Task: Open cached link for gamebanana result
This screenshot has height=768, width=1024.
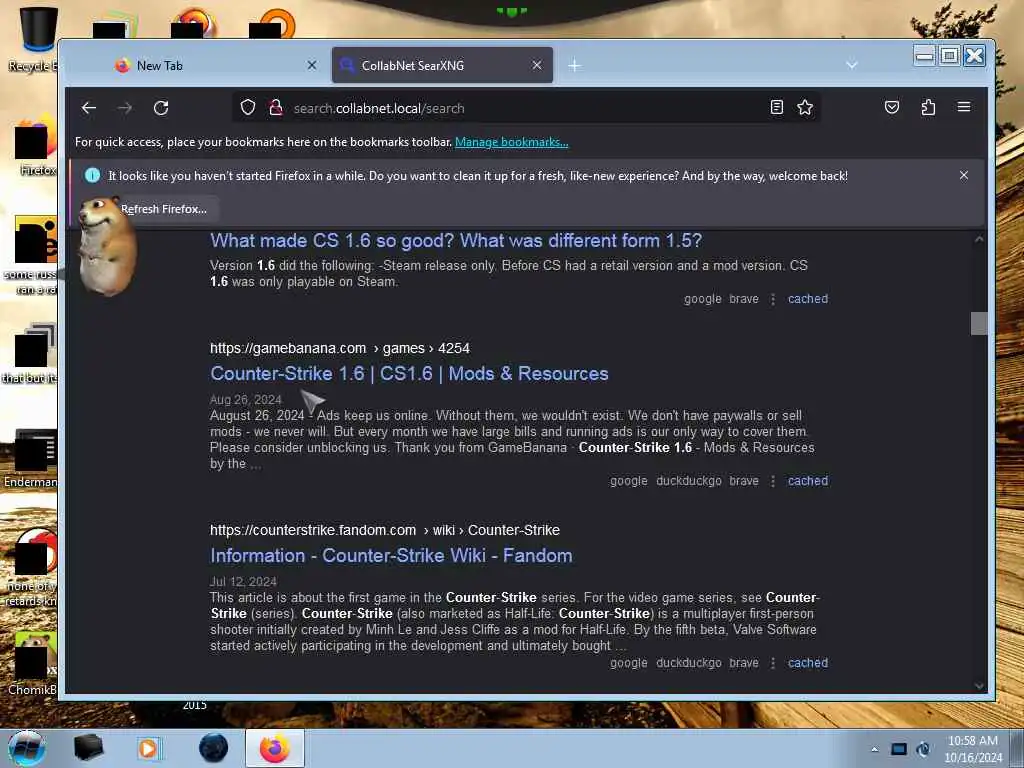Action: click(808, 481)
